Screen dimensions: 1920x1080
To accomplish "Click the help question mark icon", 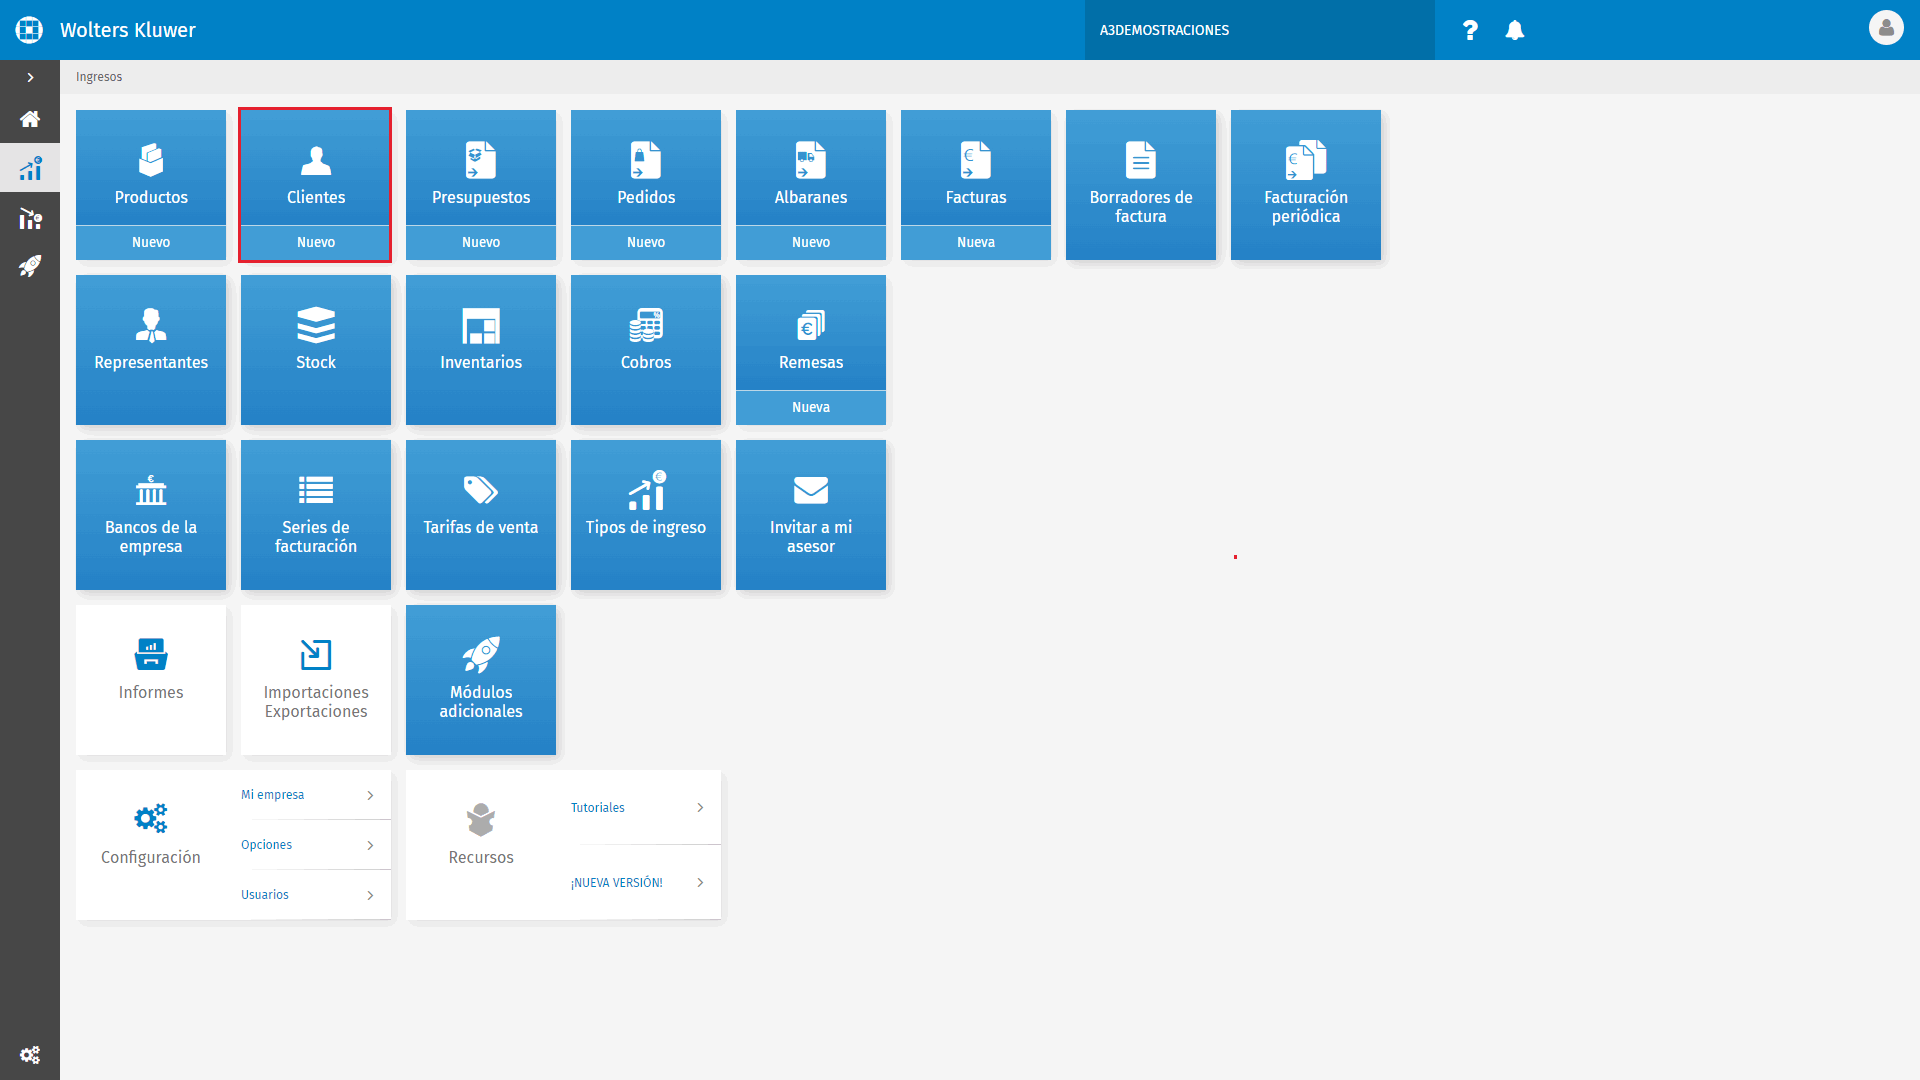I will pos(1470,30).
